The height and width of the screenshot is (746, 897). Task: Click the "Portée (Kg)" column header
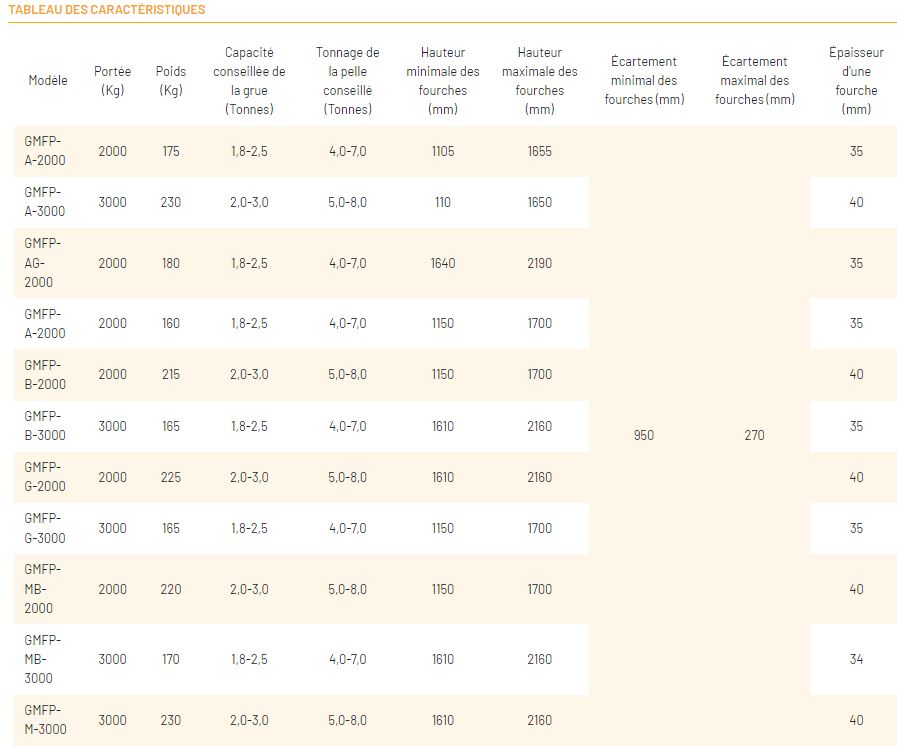click(113, 80)
